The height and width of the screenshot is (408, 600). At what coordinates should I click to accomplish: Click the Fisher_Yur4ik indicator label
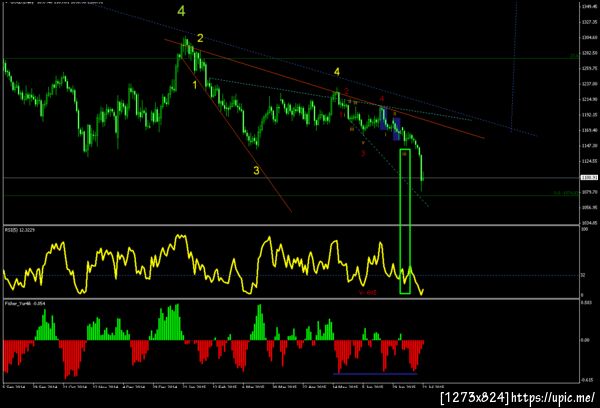tap(25, 304)
